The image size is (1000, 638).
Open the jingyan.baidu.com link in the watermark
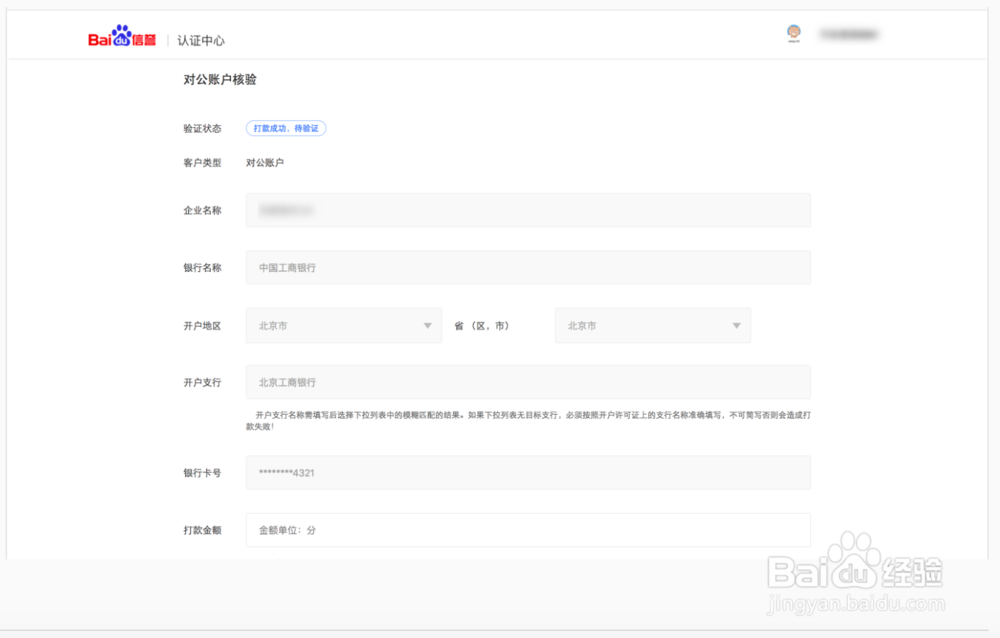853,604
